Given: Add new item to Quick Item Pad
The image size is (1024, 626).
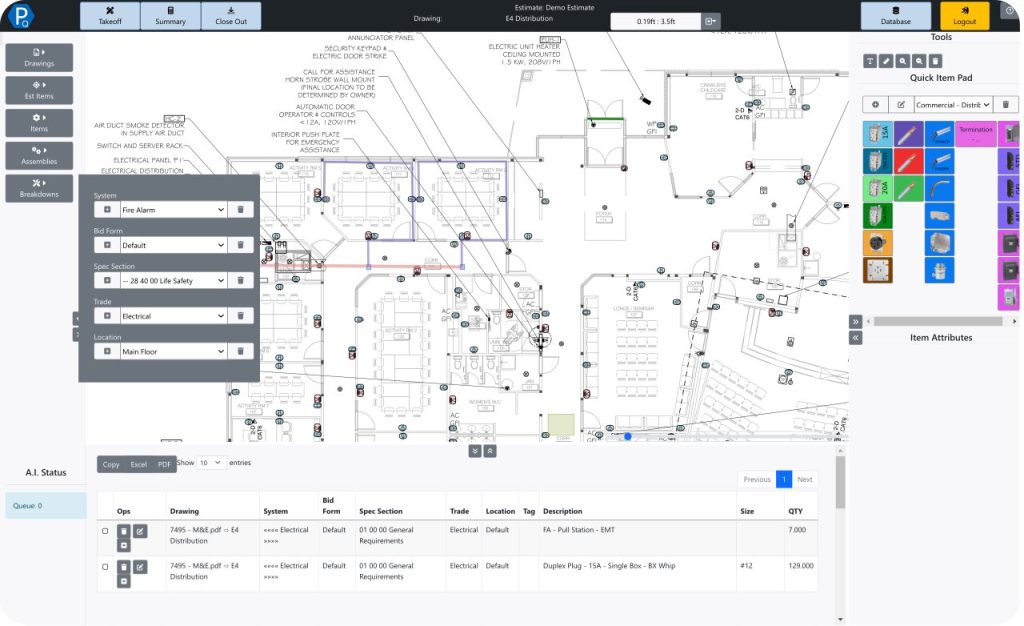Looking at the screenshot, I should 875,104.
